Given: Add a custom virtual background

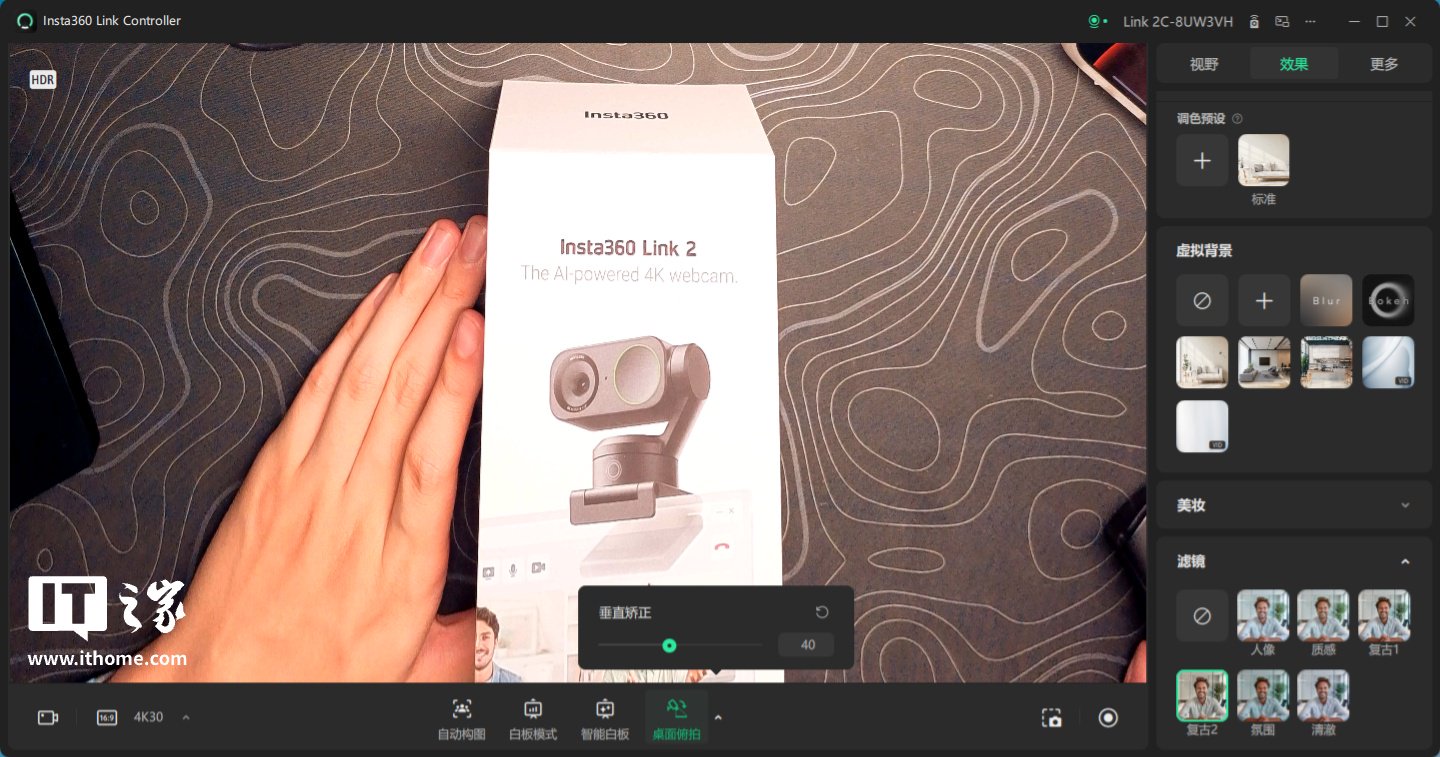Looking at the screenshot, I should tap(1264, 300).
